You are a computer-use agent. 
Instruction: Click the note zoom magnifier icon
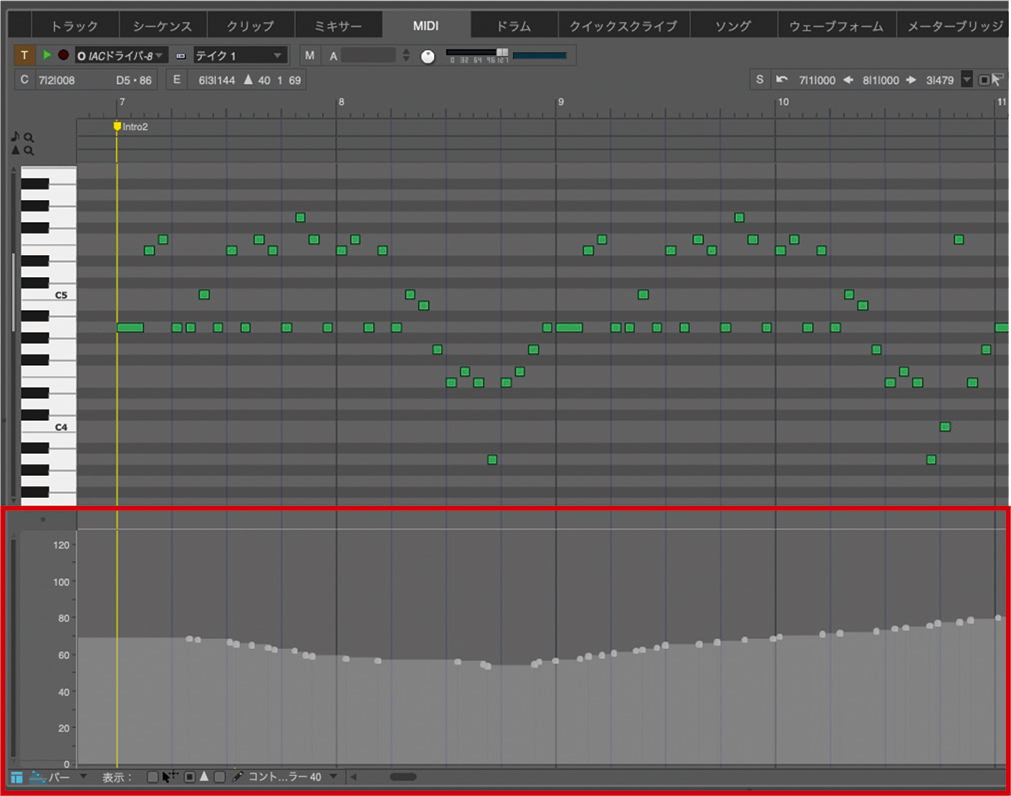28,137
